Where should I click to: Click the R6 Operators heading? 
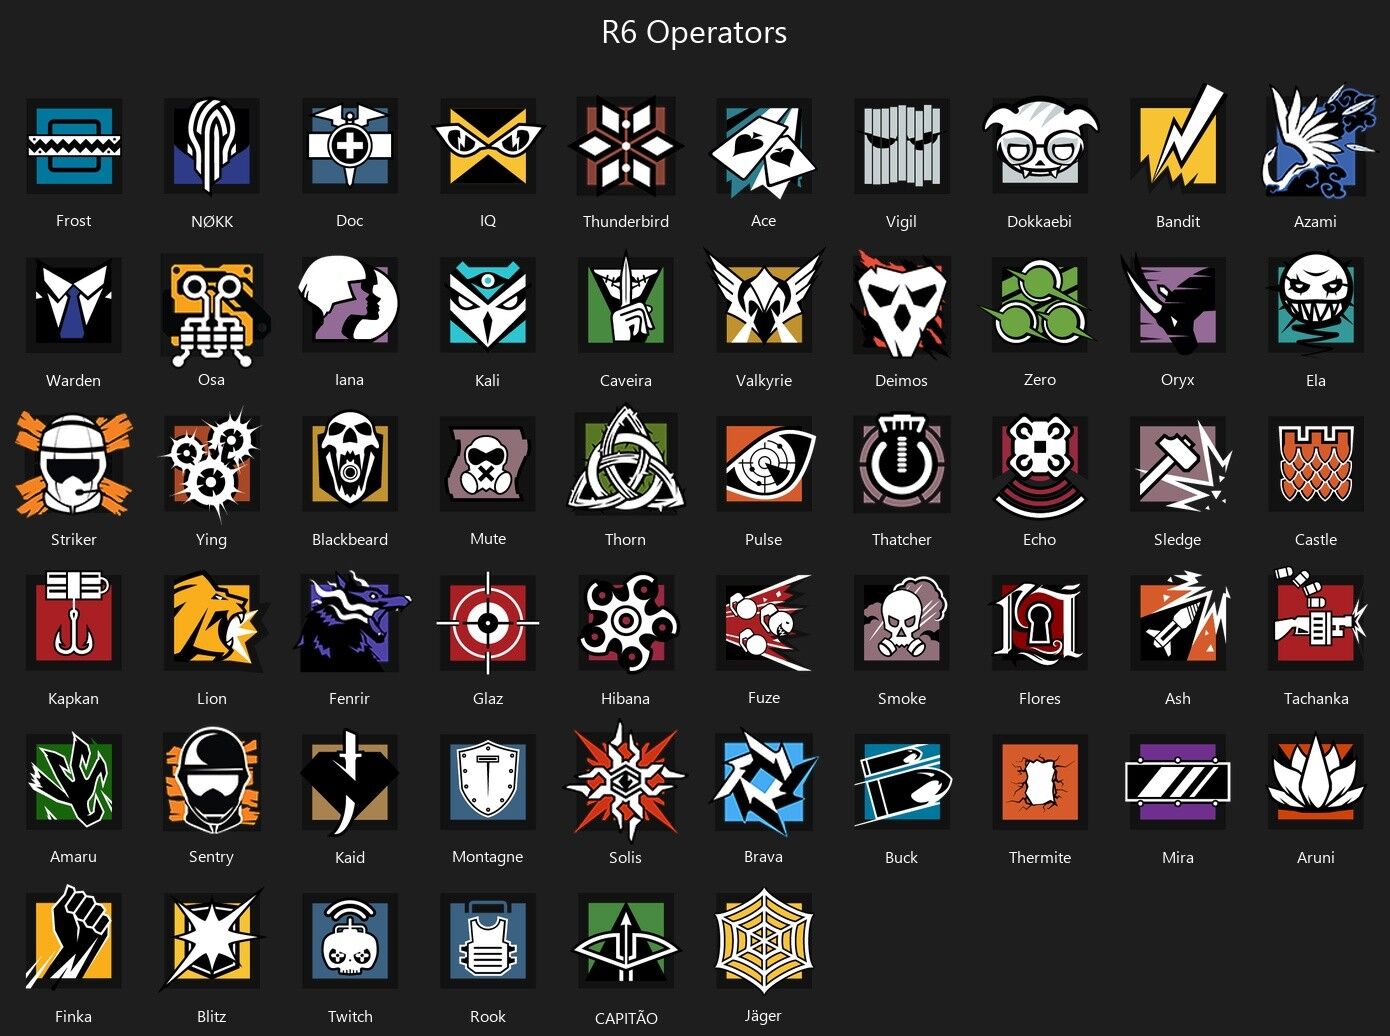click(694, 32)
